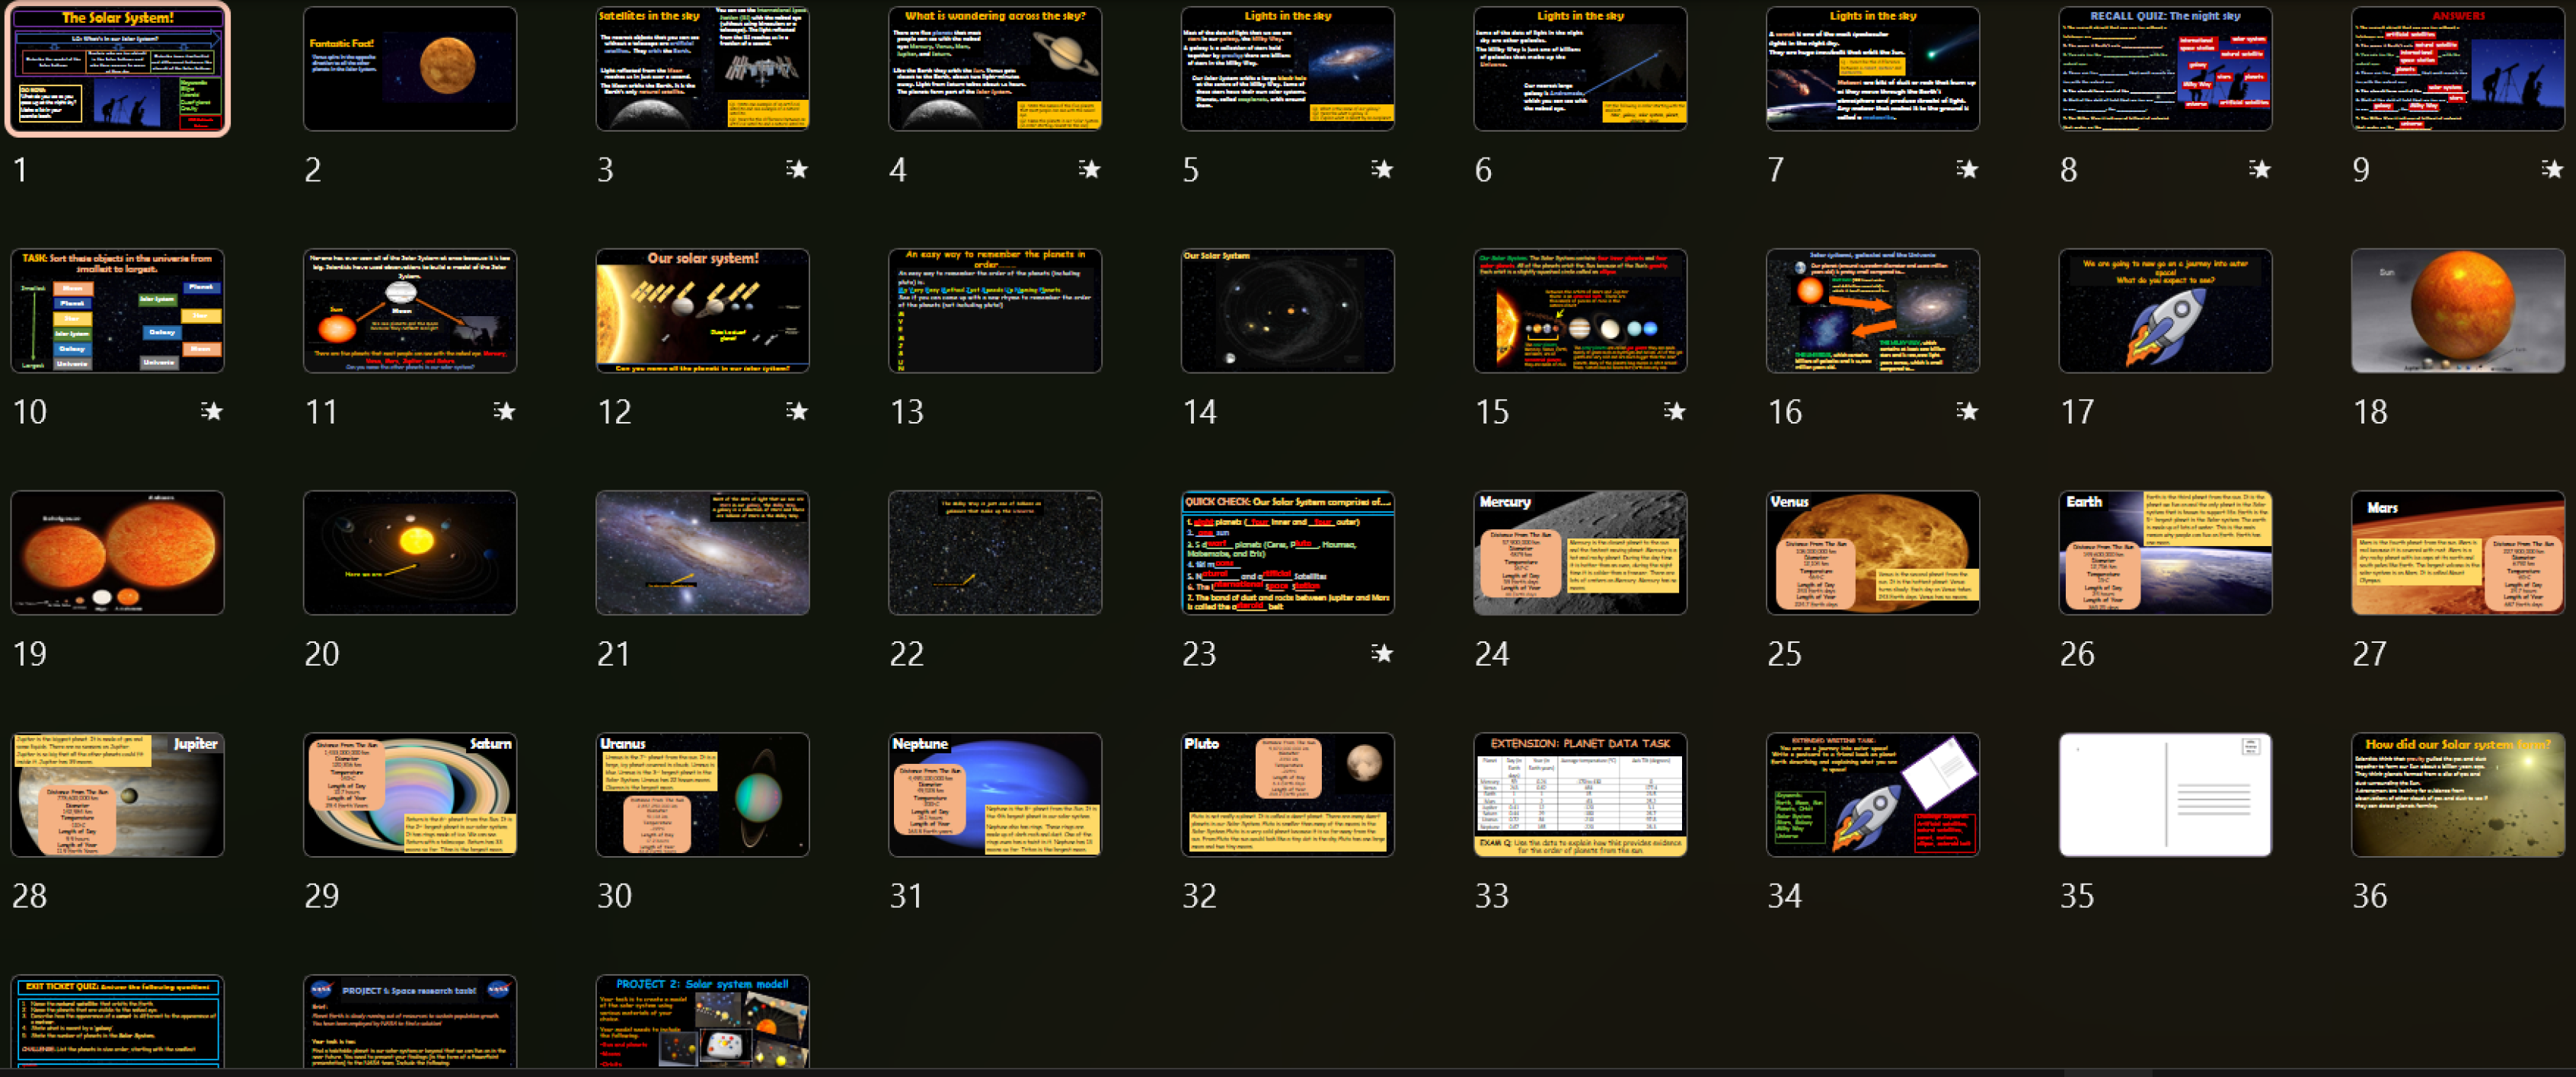The width and height of the screenshot is (2576, 1077).
Task: Select 'EXTENSION: PLANET DATA TASK' slide thumbnail
Action: [1580, 795]
